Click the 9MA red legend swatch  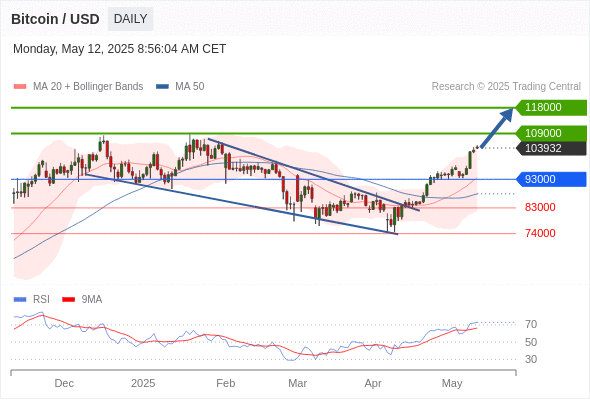click(x=68, y=300)
